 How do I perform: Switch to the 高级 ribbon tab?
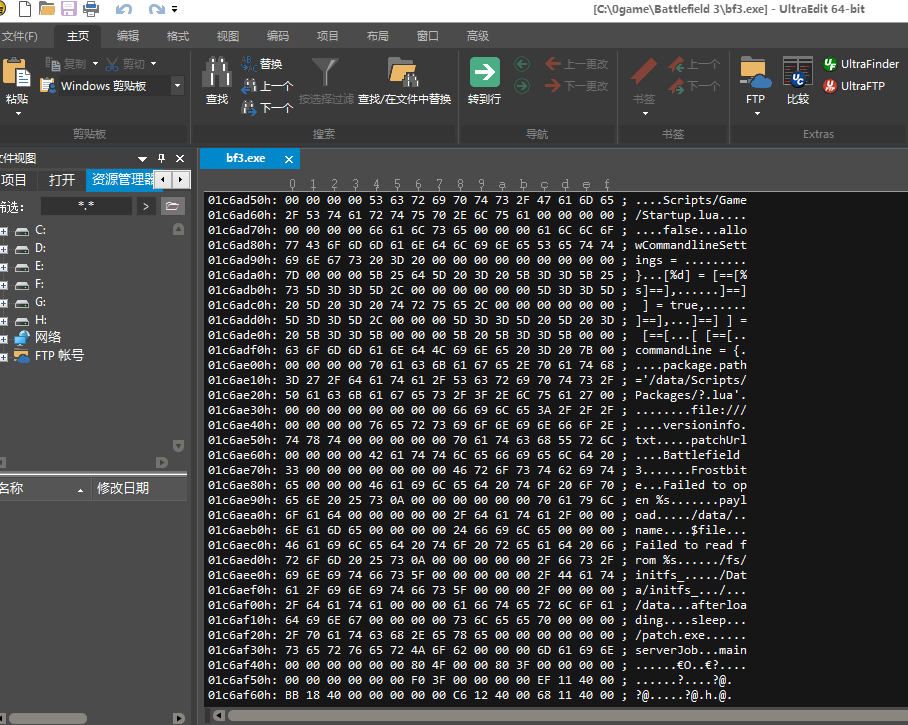(x=478, y=36)
